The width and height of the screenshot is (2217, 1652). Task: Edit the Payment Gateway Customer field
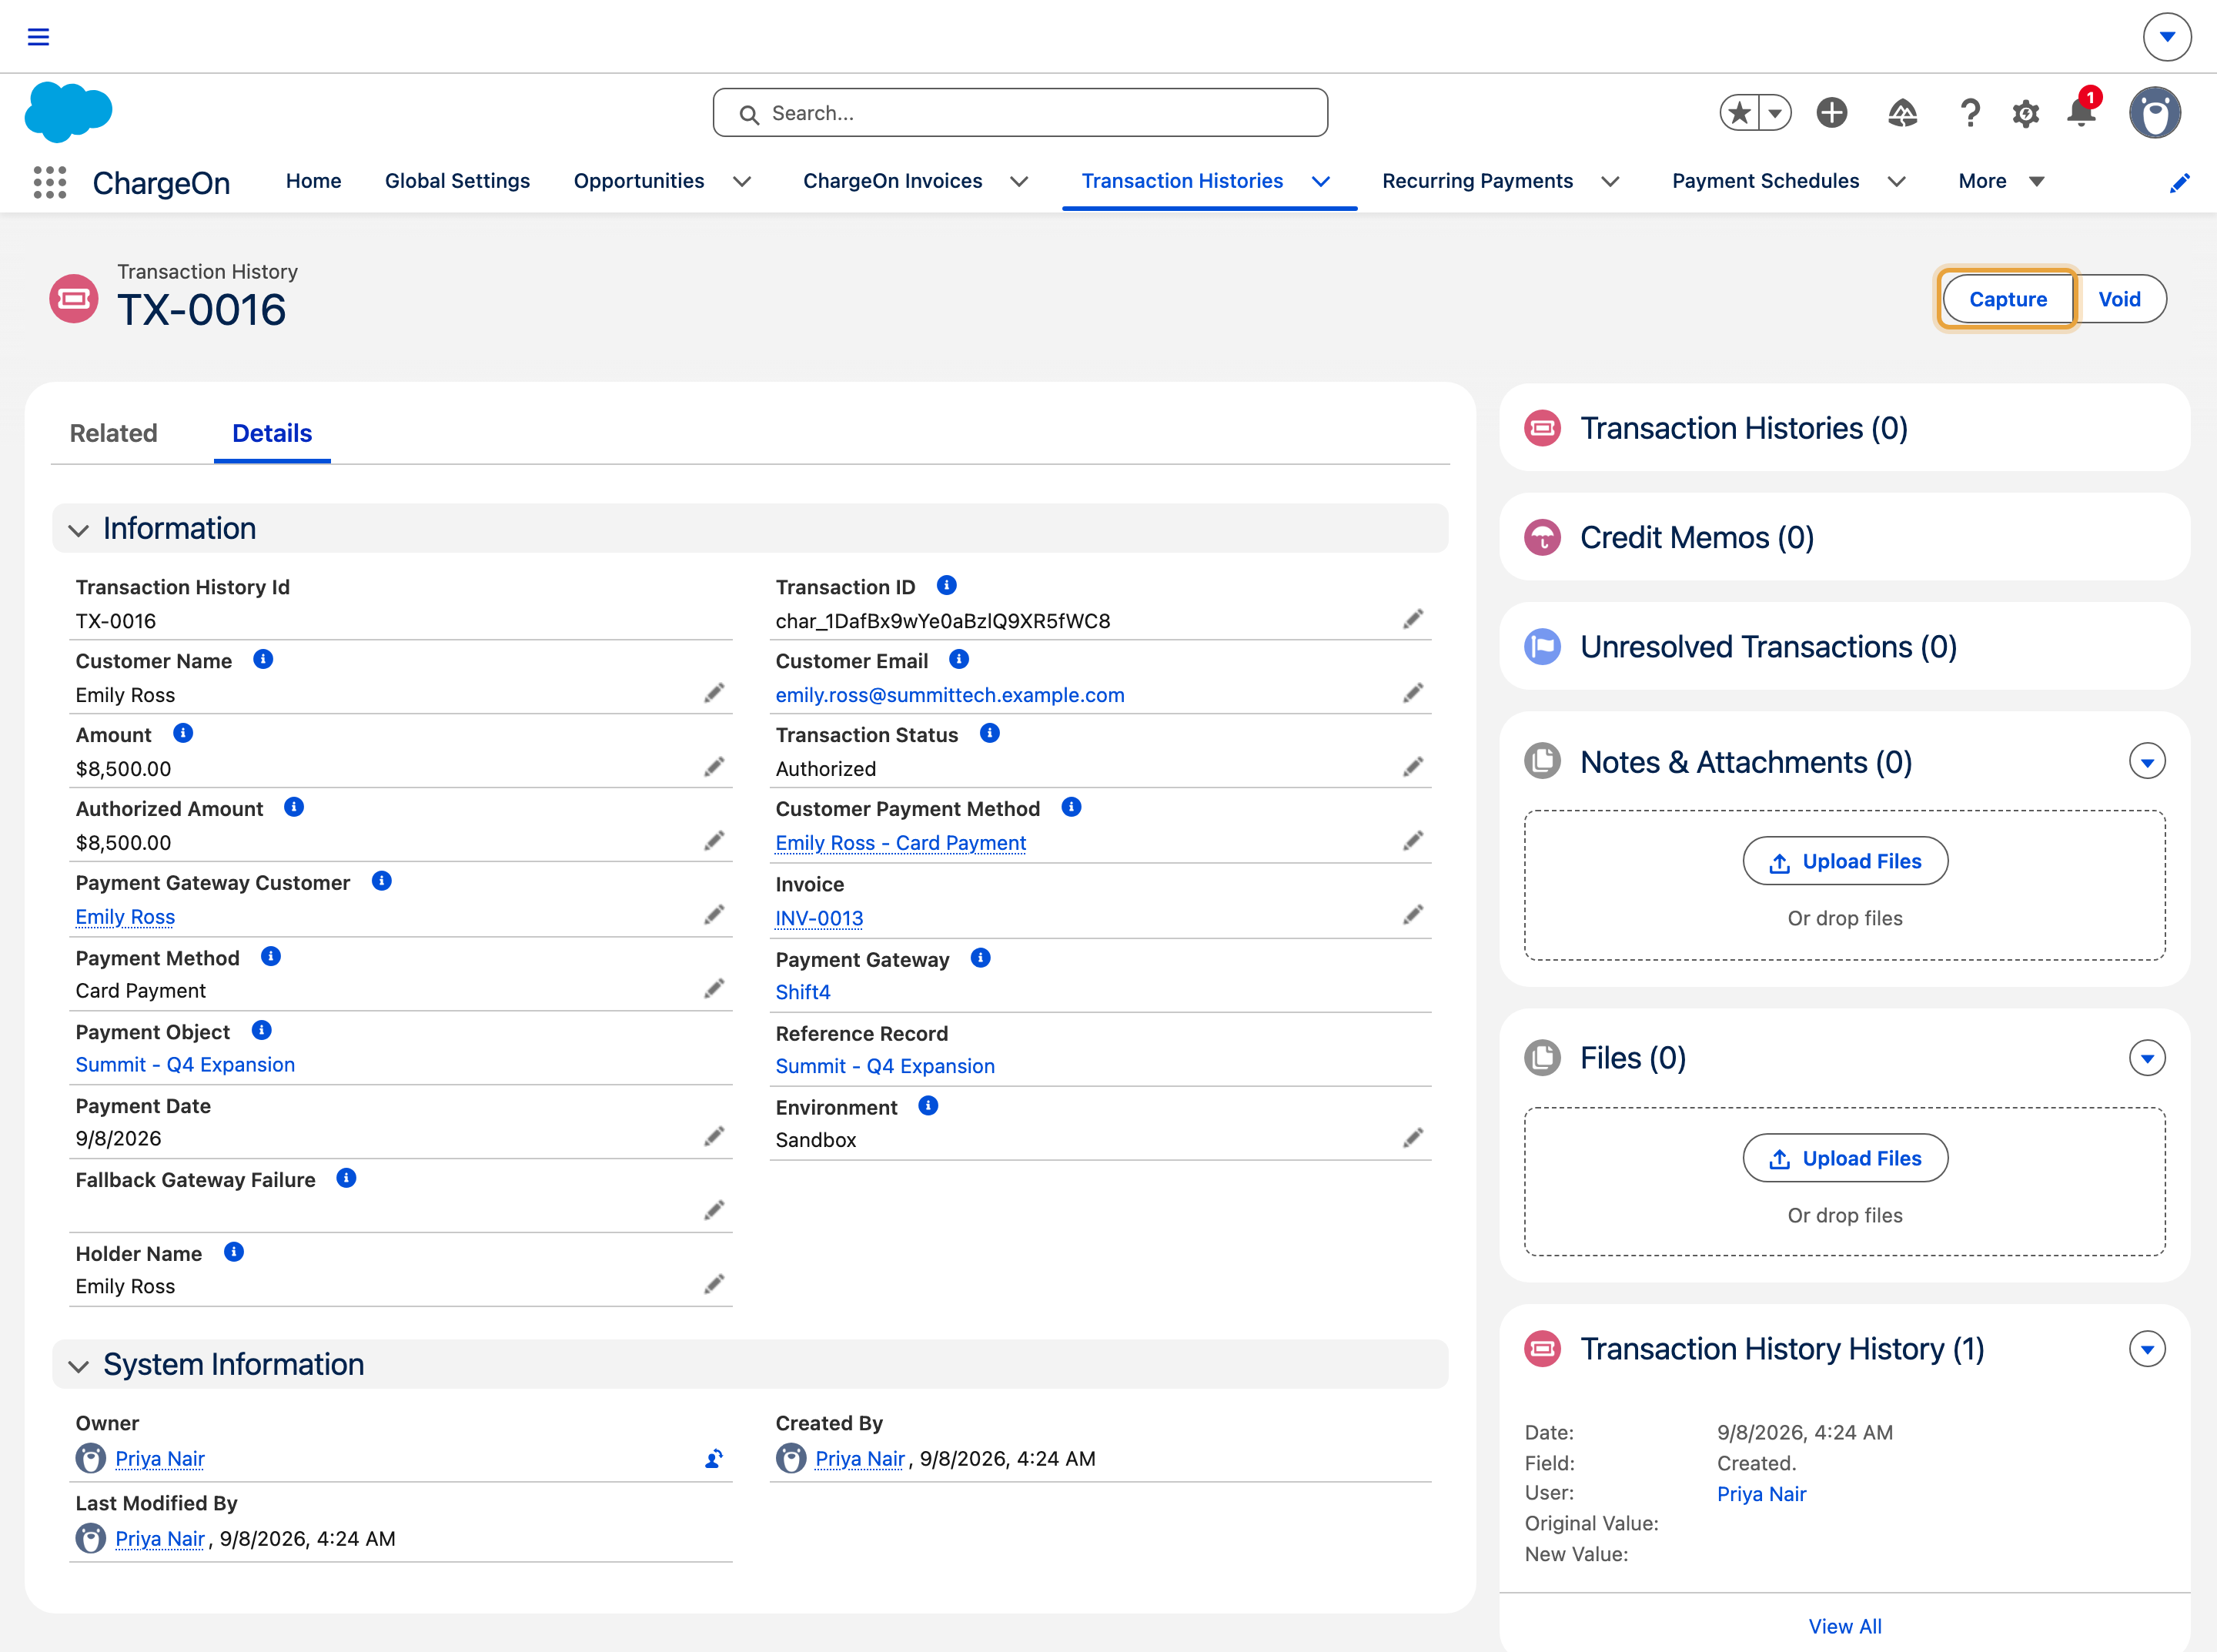coord(714,916)
